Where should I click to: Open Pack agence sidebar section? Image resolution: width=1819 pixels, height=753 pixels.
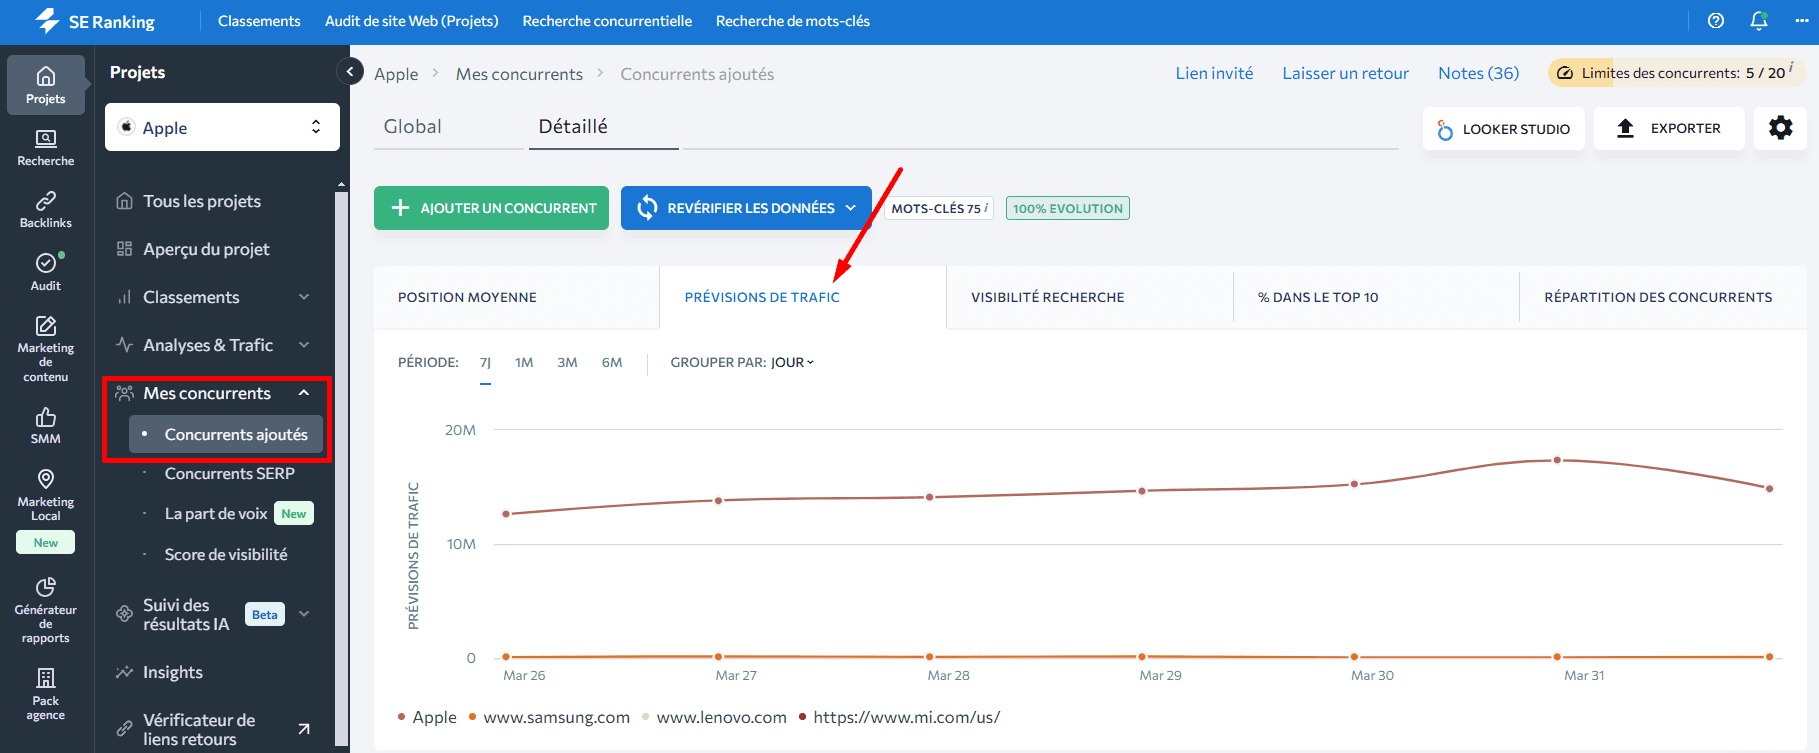(46, 694)
